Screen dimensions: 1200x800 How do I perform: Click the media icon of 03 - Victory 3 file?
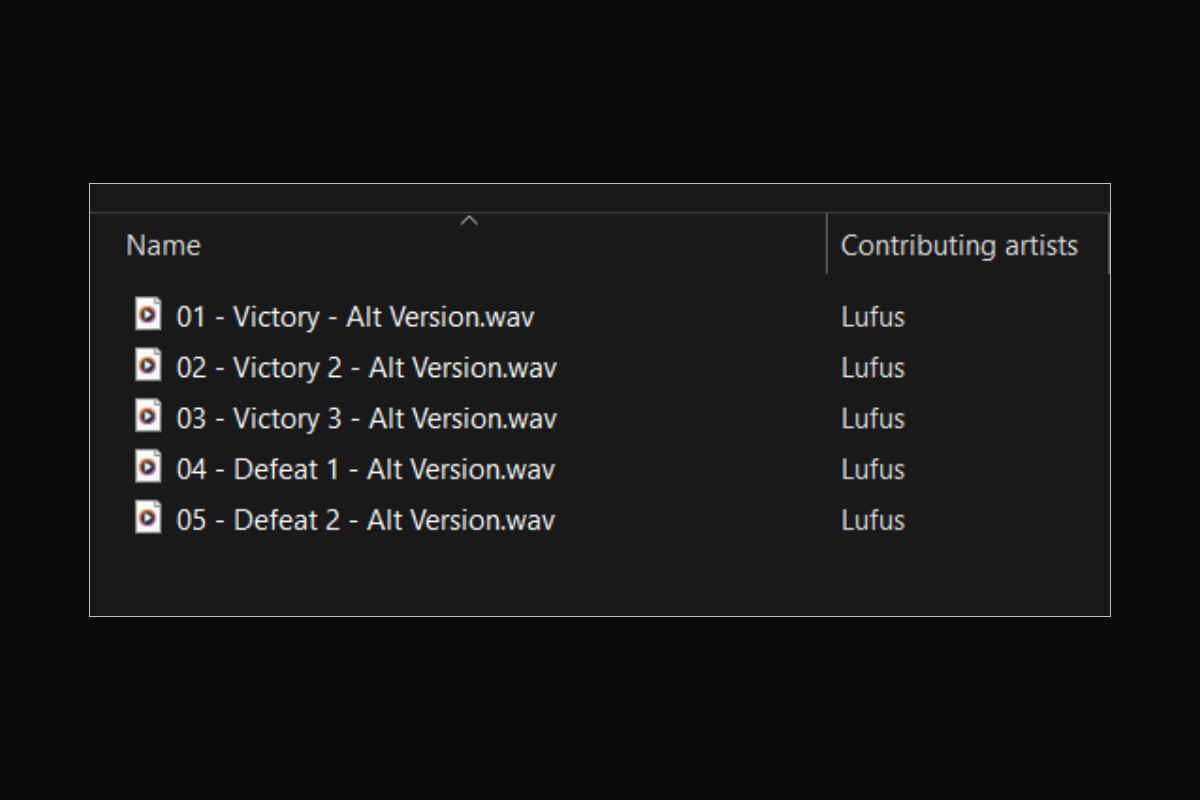point(148,416)
